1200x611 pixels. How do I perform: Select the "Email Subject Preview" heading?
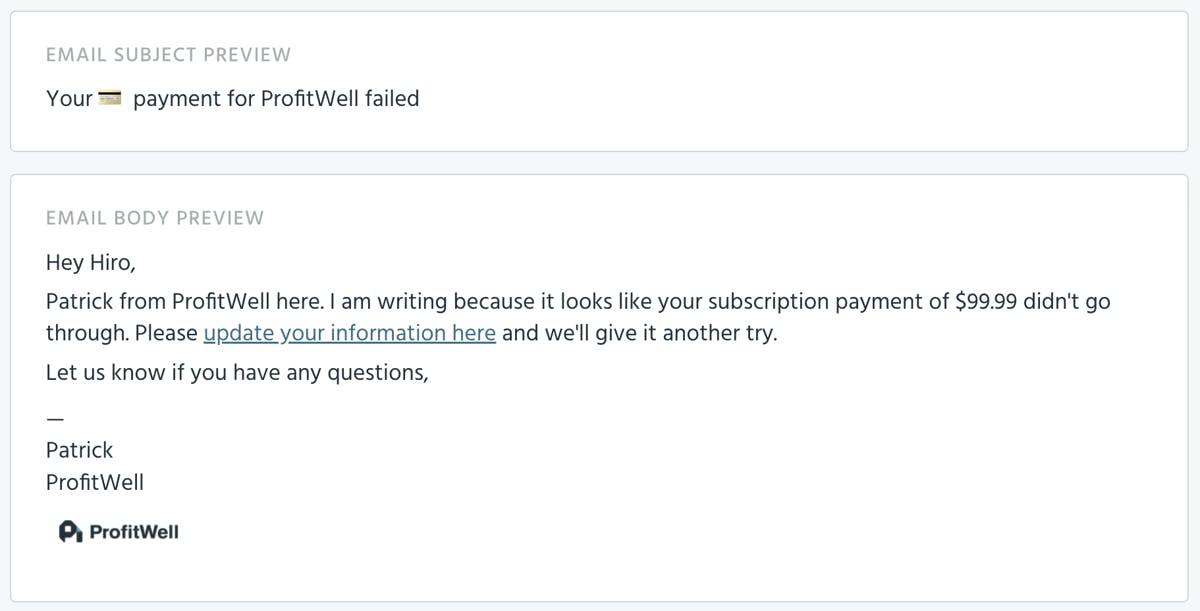(x=168, y=55)
